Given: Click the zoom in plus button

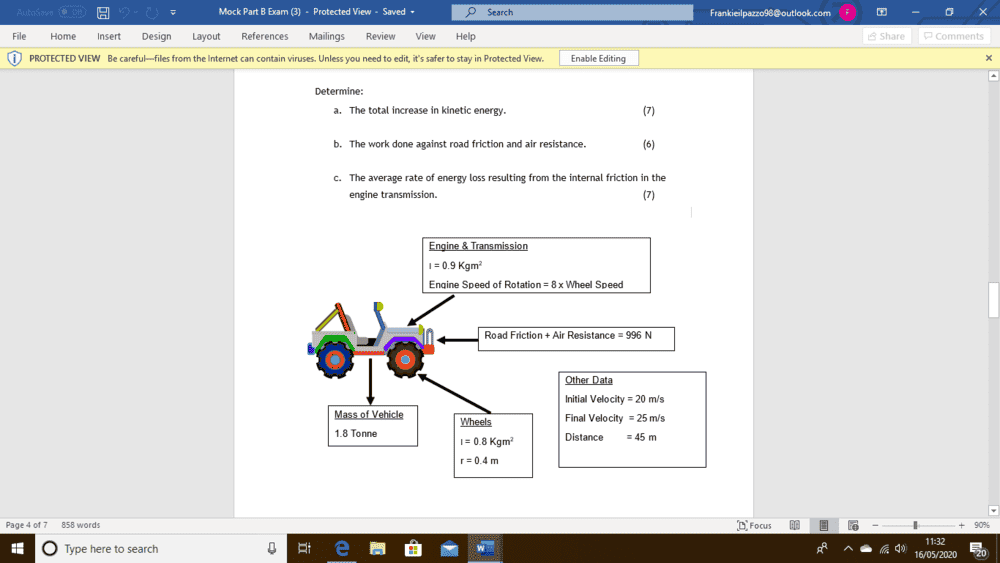Looking at the screenshot, I should (x=960, y=525).
